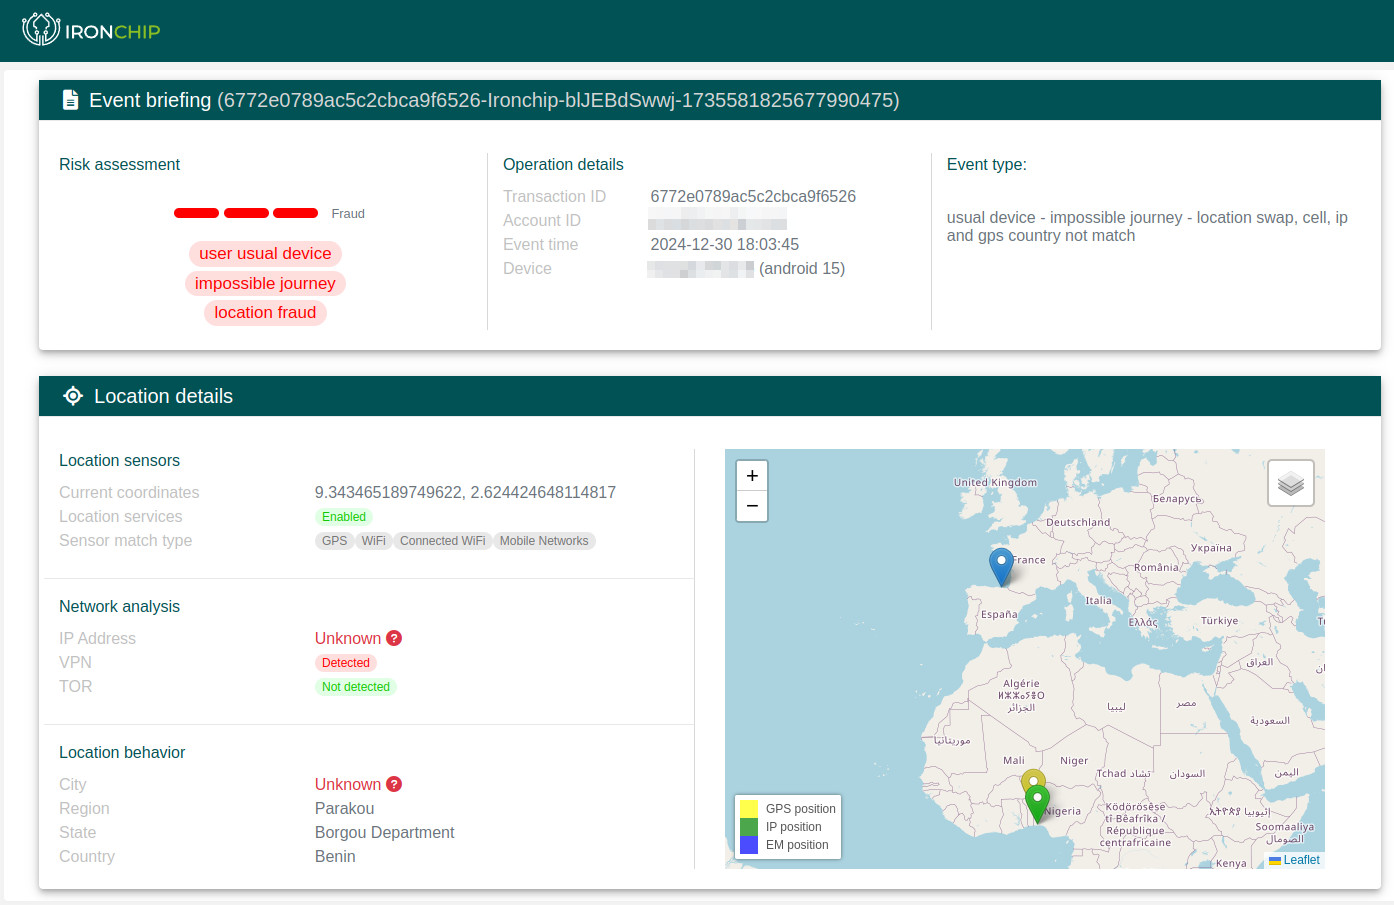Click the blue map marker near France
The image size is (1394, 905).
(x=1001, y=565)
